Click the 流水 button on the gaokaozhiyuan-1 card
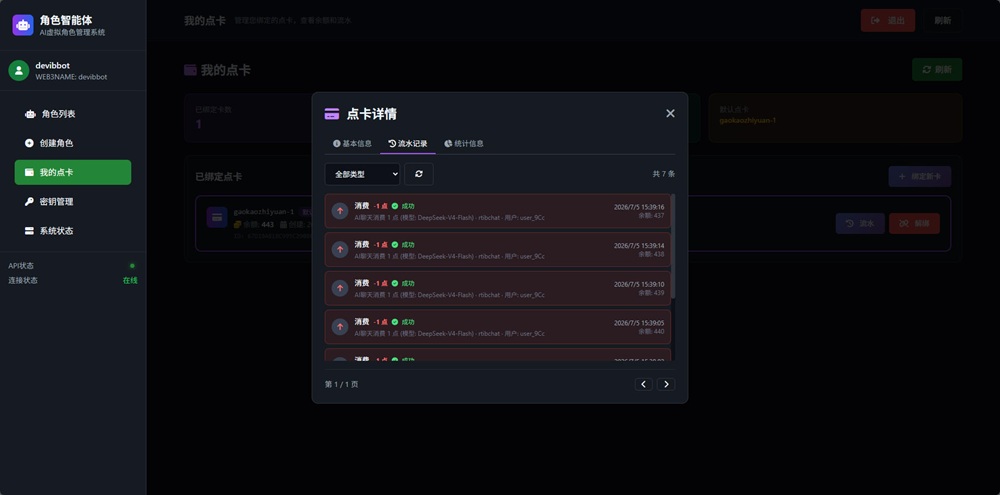Viewport: 1000px width, 495px height. (x=860, y=223)
